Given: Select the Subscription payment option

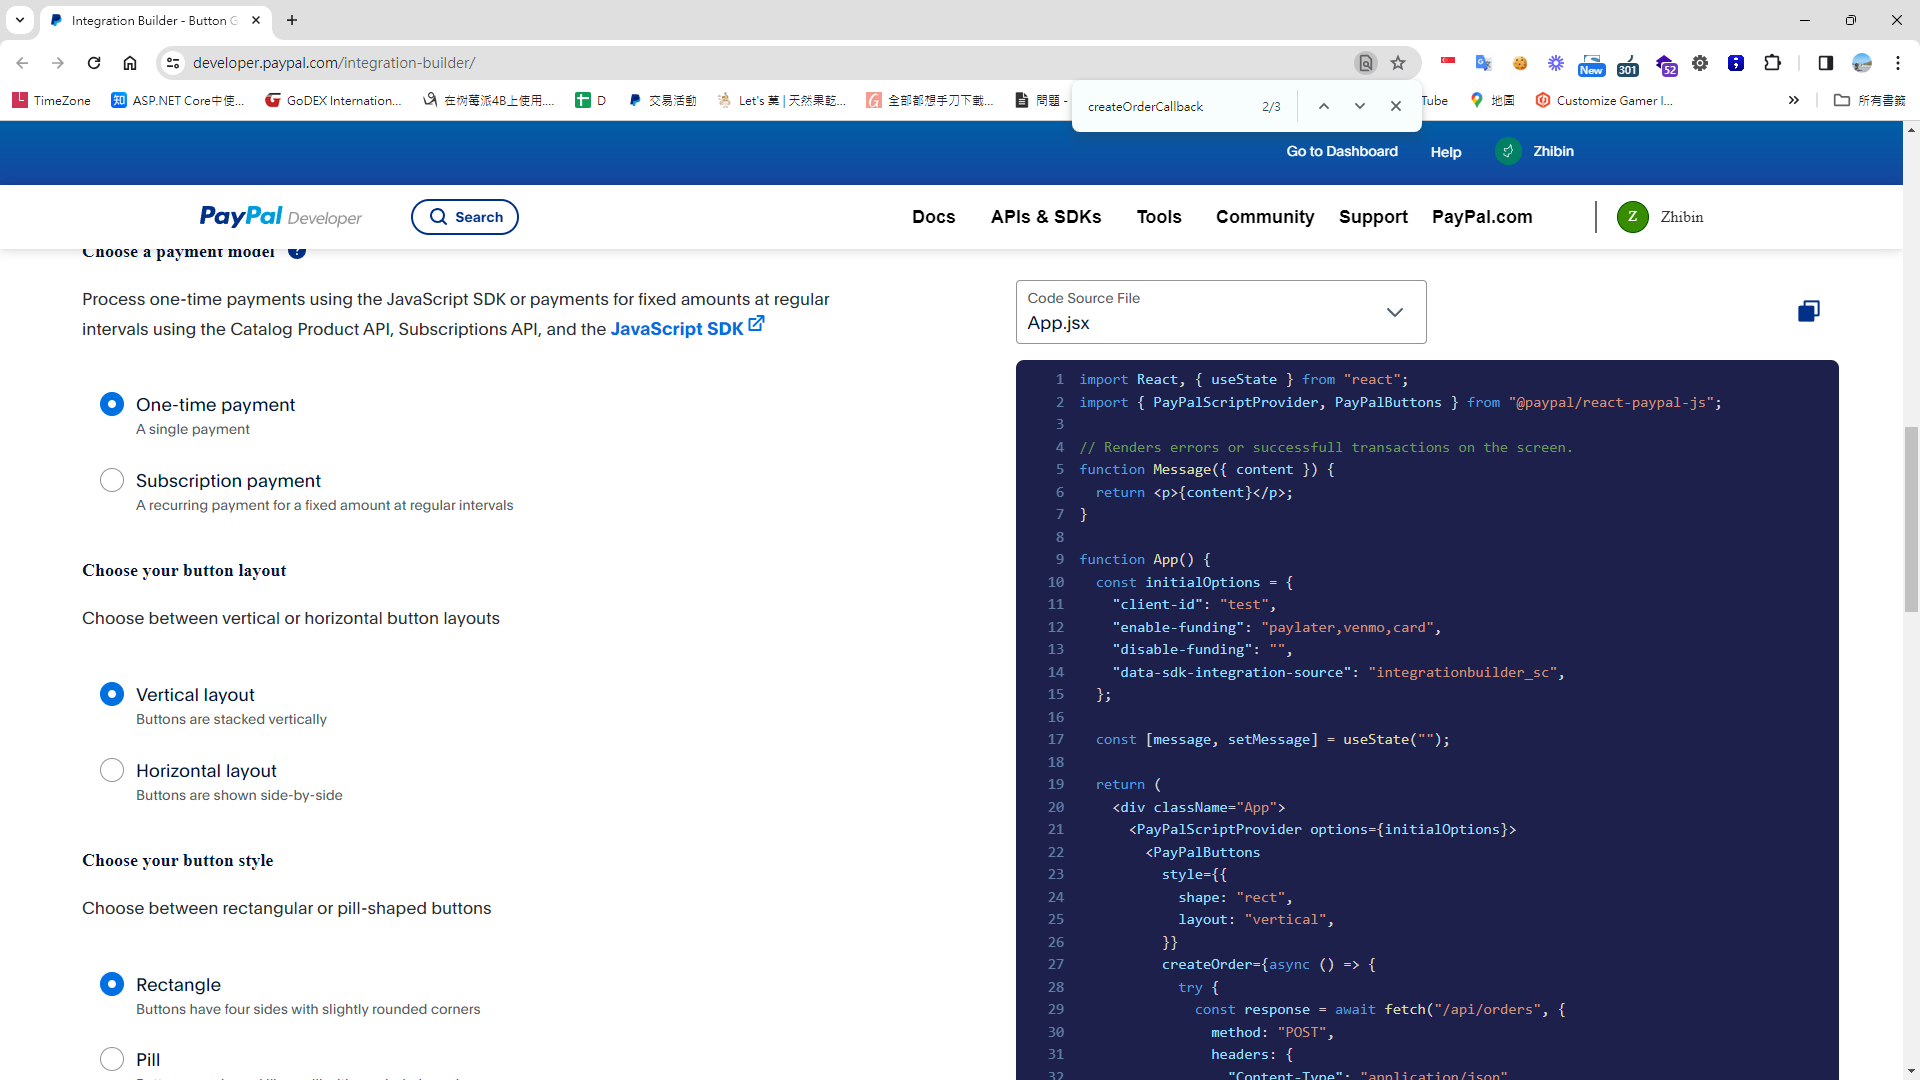Looking at the screenshot, I should tap(112, 480).
